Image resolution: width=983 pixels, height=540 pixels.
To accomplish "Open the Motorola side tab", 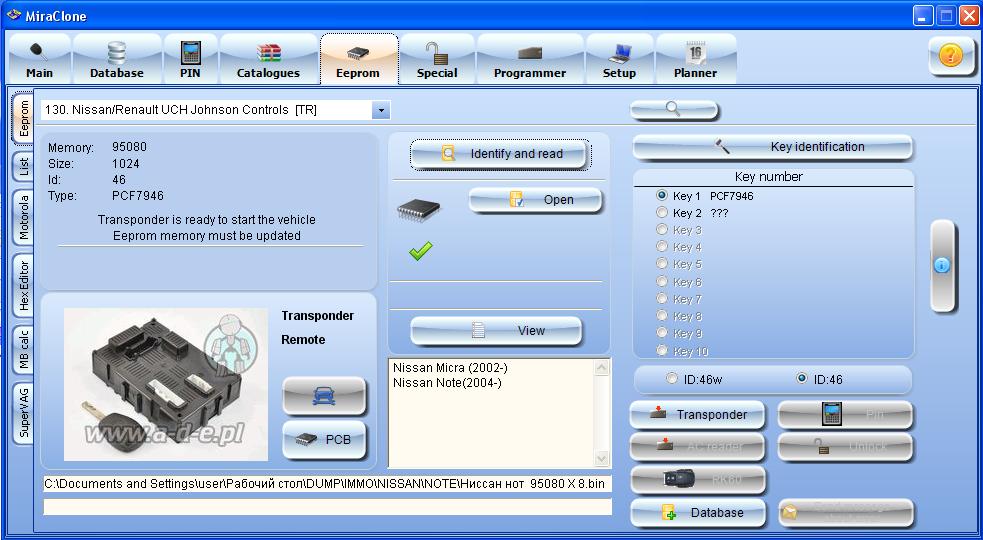I will pos(23,217).
